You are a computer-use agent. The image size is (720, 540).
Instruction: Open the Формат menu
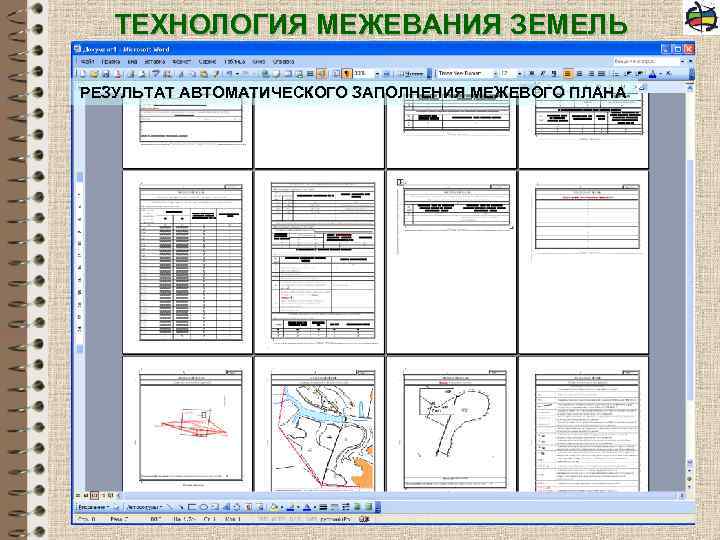click(182, 62)
